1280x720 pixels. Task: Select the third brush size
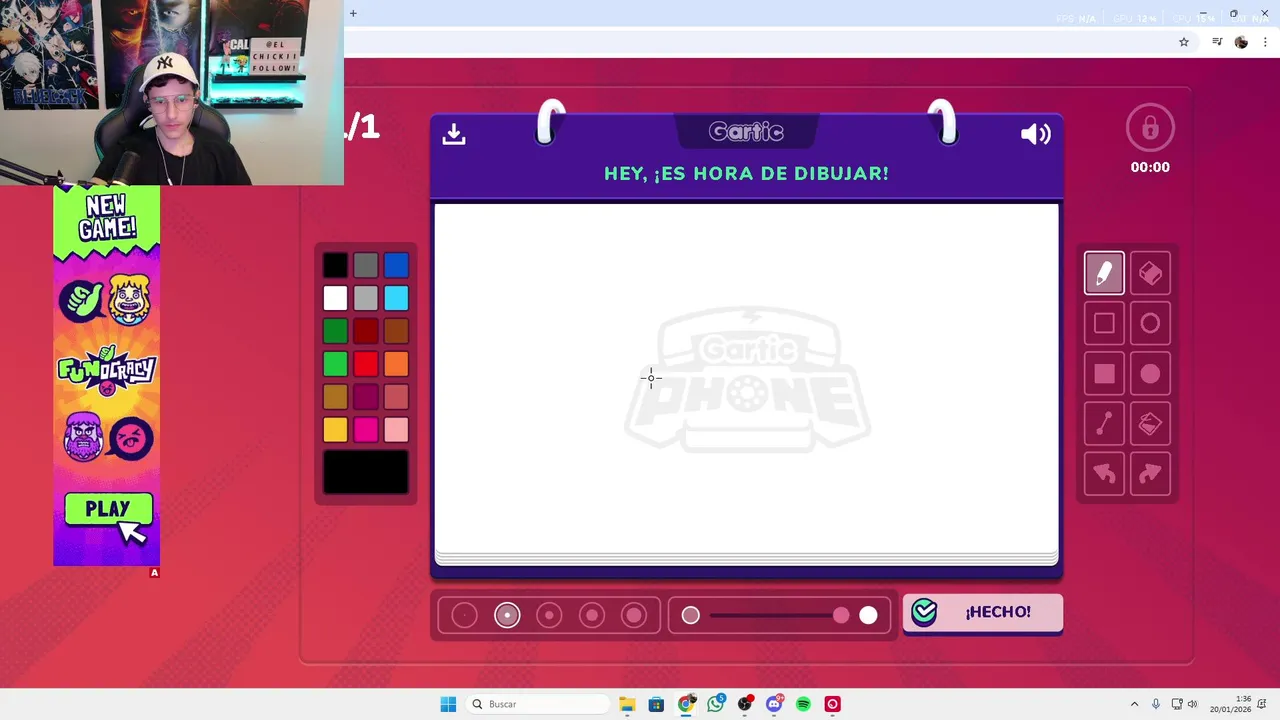(x=549, y=615)
